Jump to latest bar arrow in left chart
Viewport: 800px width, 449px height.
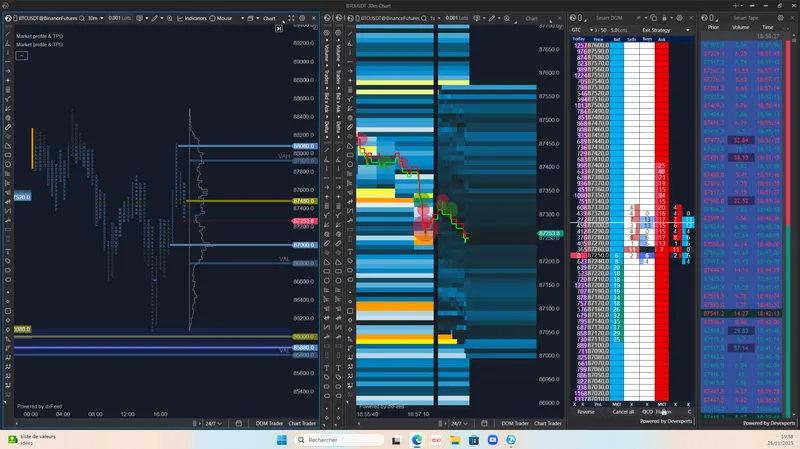[279, 29]
